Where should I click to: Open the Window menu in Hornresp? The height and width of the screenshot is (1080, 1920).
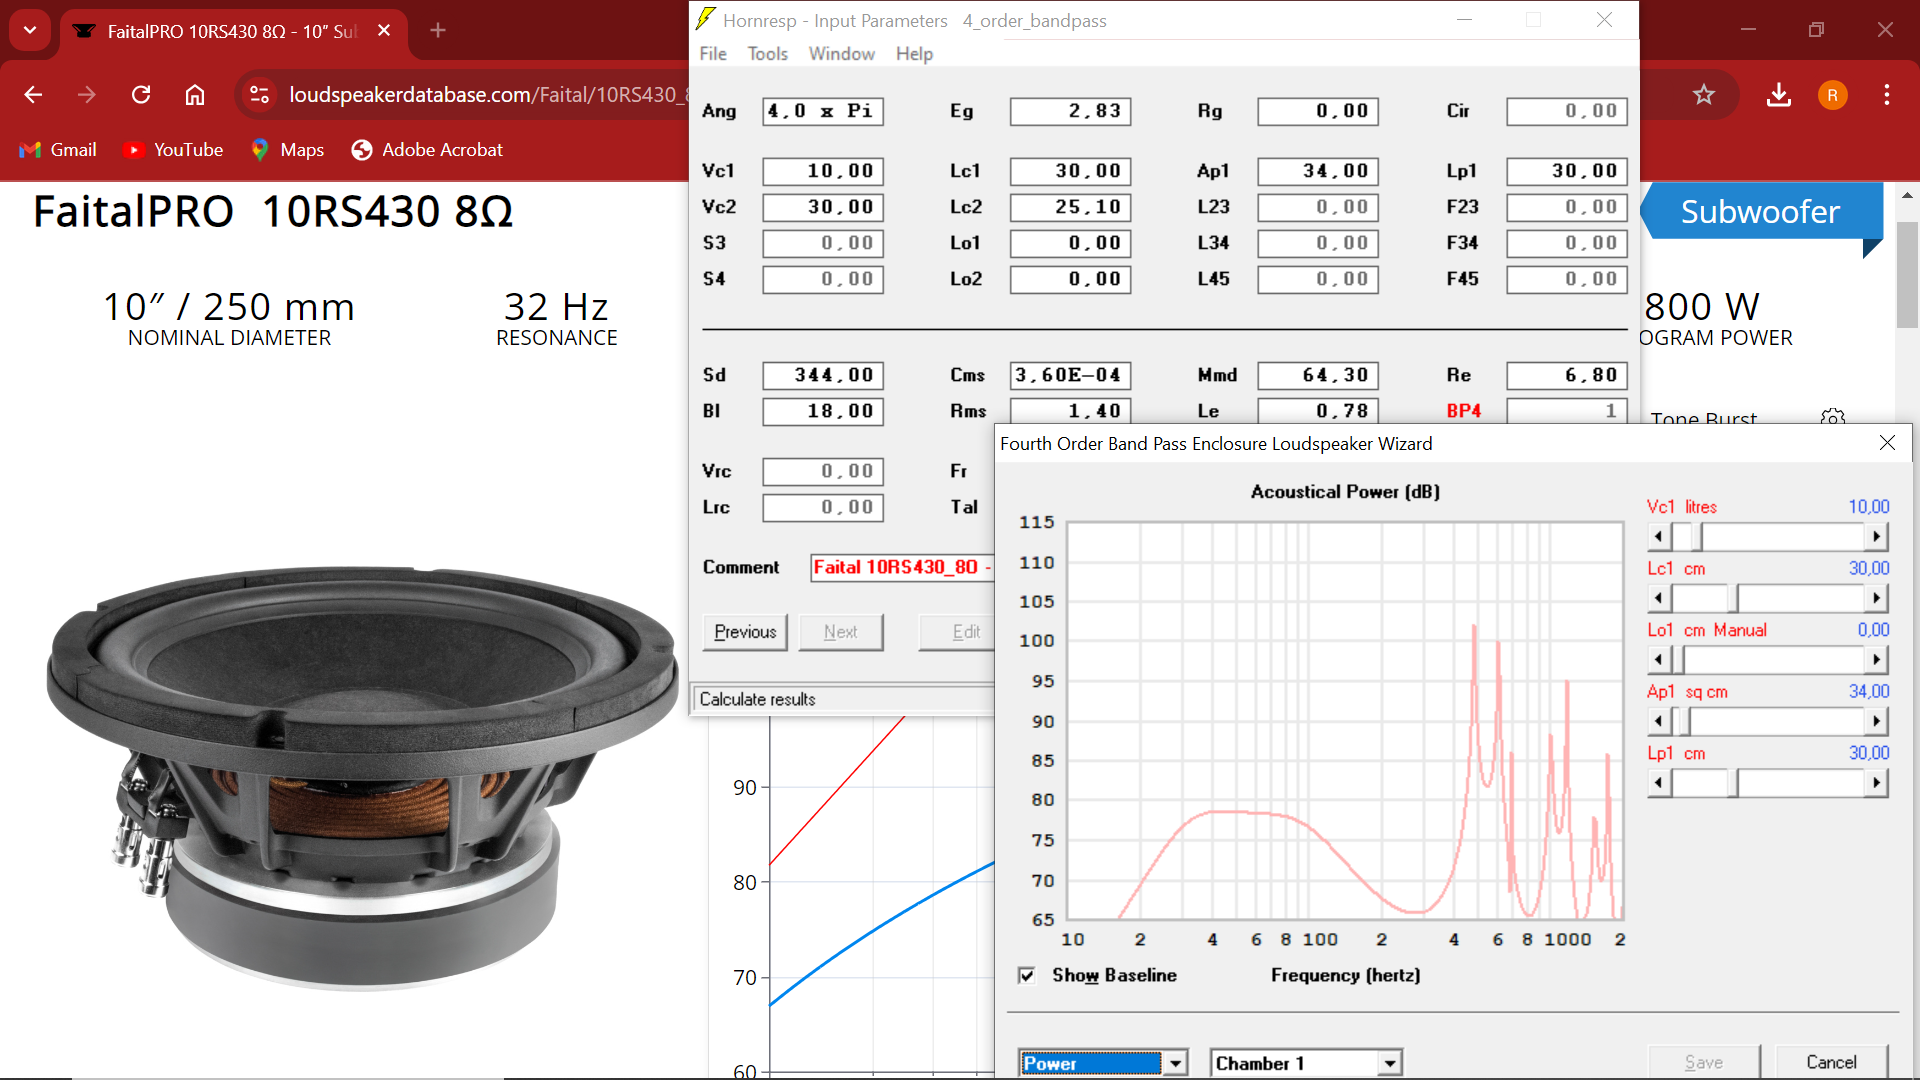(x=841, y=54)
